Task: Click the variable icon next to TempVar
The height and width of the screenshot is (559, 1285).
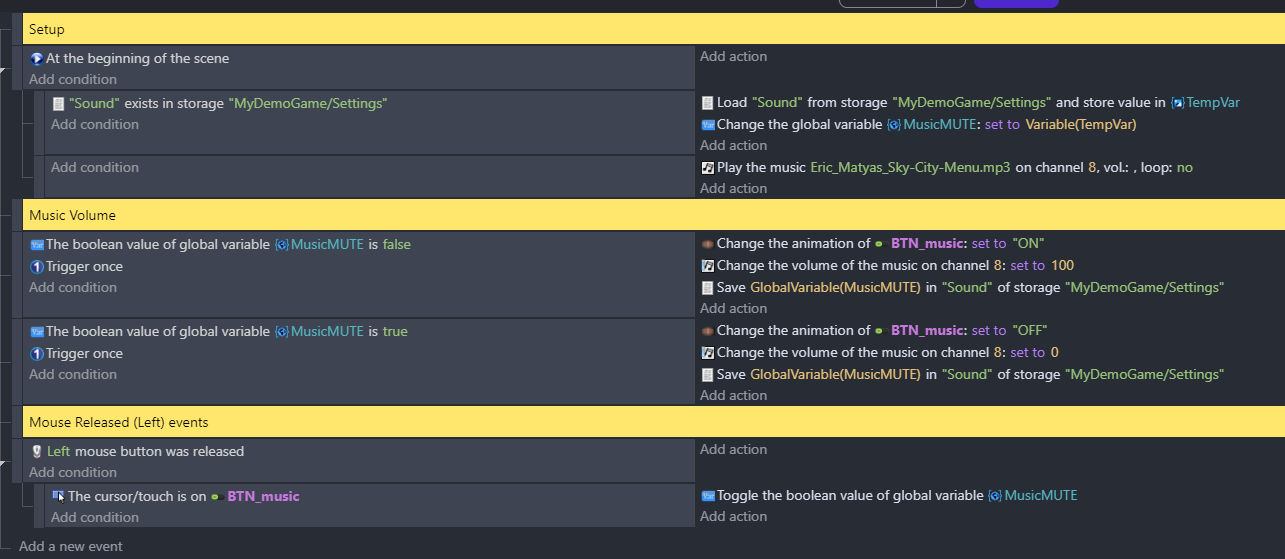Action: [x=1177, y=103]
